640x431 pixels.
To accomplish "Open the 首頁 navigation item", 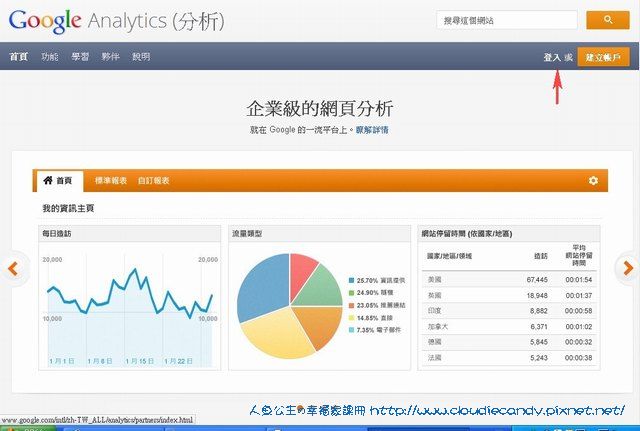I will click(18, 56).
